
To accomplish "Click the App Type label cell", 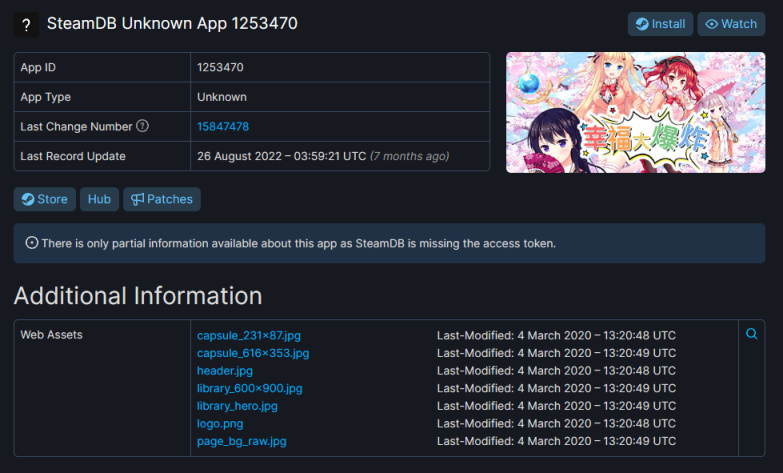I will [x=102, y=97].
